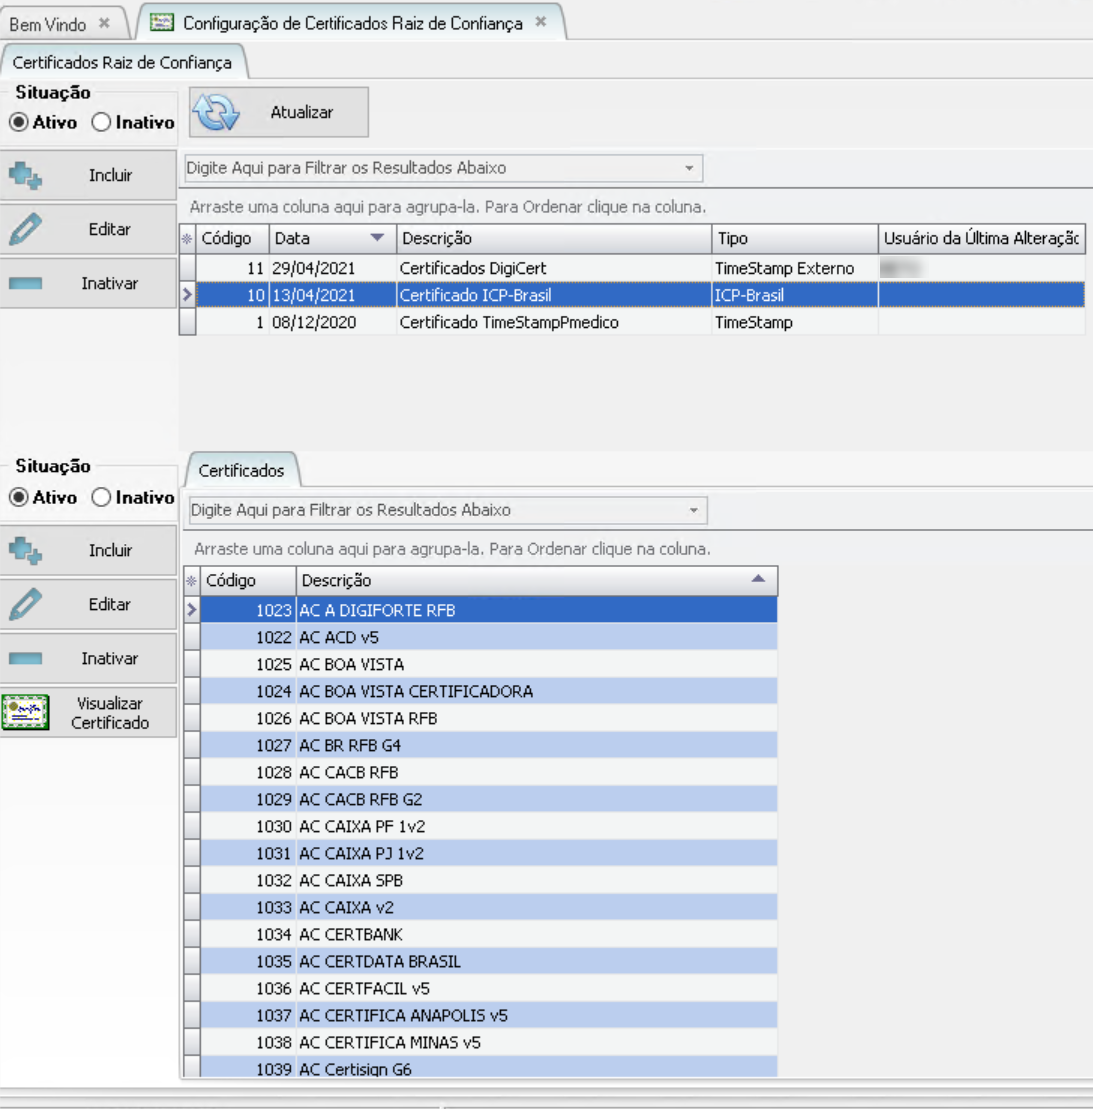The height and width of the screenshot is (1109, 1093).
Task: Close the Configuração de Certificados tab
Action: coord(541,22)
